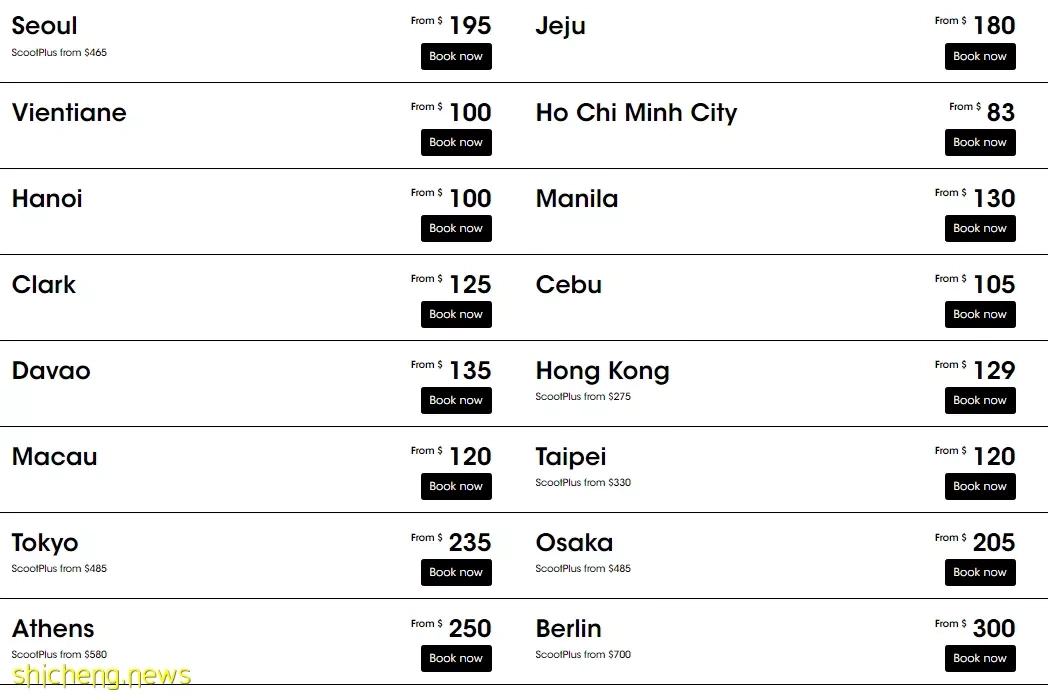Open the Hong Kong destination title
The width and height of the screenshot is (1049, 695).
coord(602,371)
